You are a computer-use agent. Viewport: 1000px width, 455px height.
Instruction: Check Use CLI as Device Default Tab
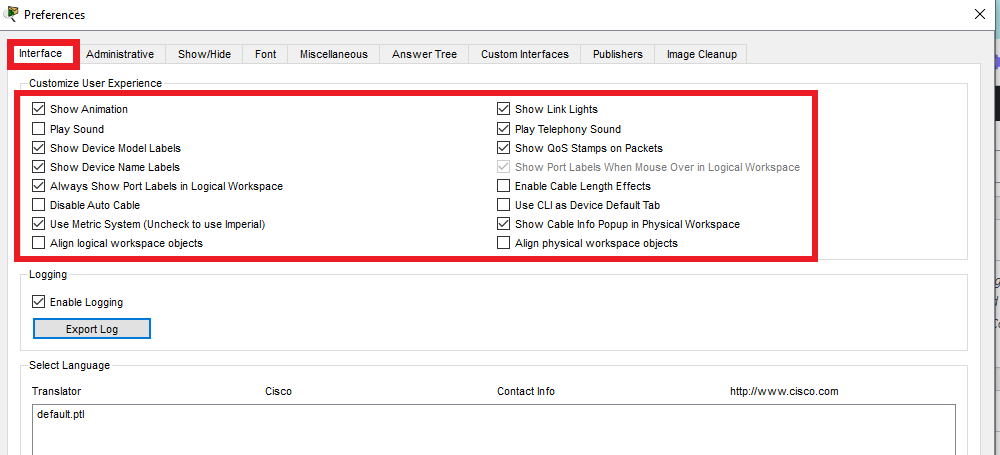tap(504, 205)
